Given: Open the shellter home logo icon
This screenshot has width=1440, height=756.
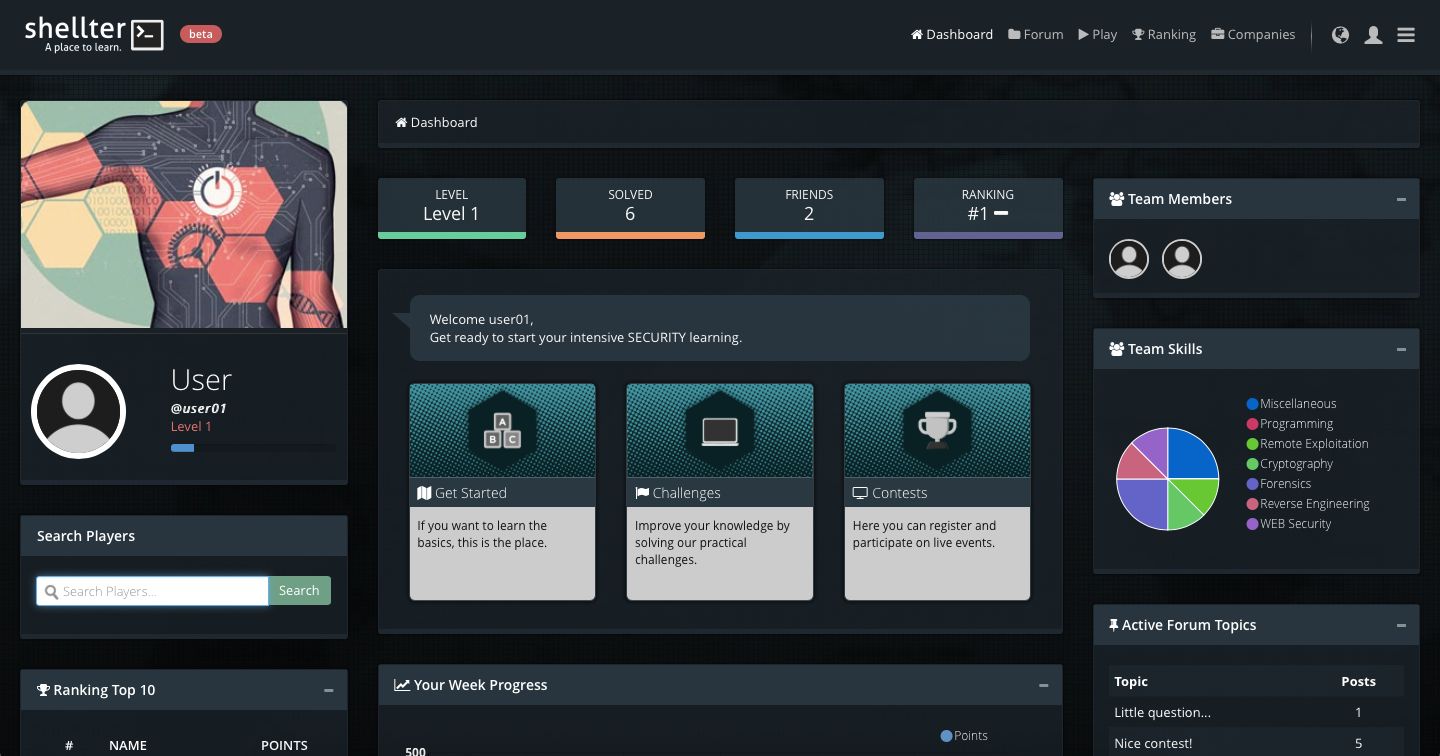Looking at the screenshot, I should [x=148, y=34].
